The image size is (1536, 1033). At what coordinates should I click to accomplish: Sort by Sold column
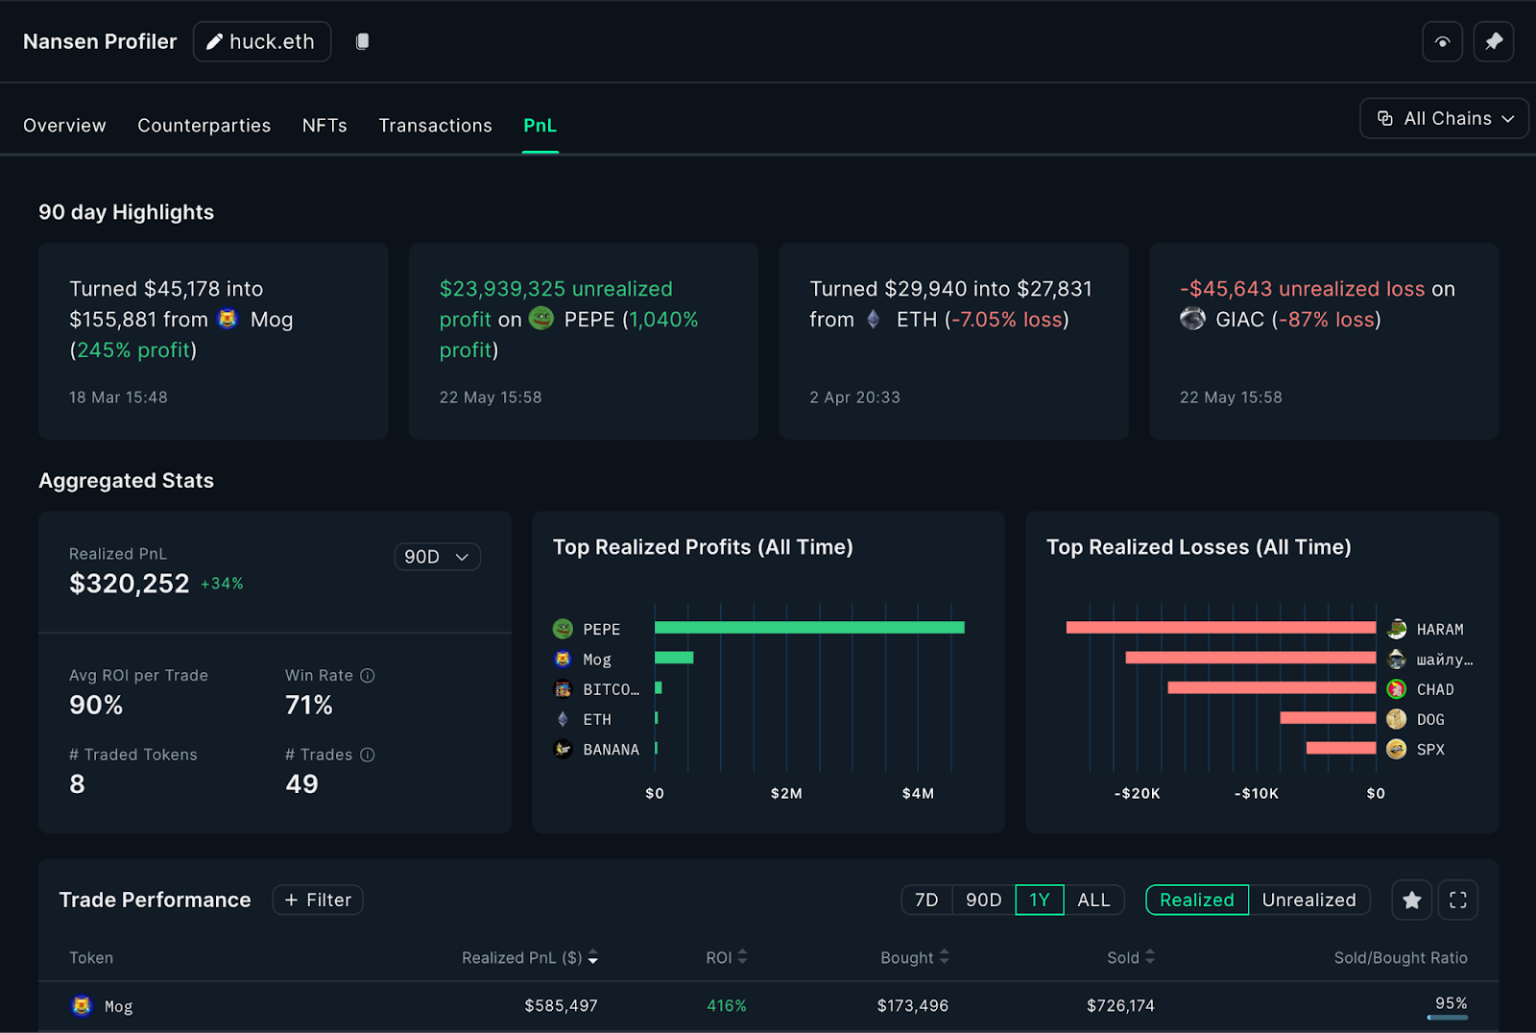pos(1131,958)
